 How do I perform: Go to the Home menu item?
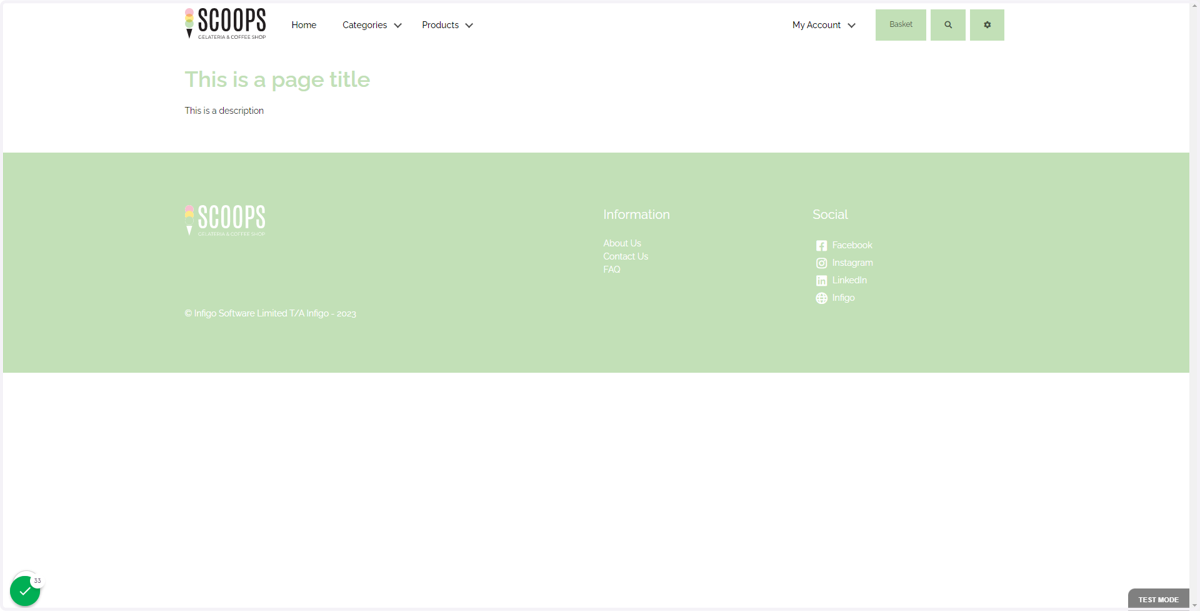coord(304,25)
